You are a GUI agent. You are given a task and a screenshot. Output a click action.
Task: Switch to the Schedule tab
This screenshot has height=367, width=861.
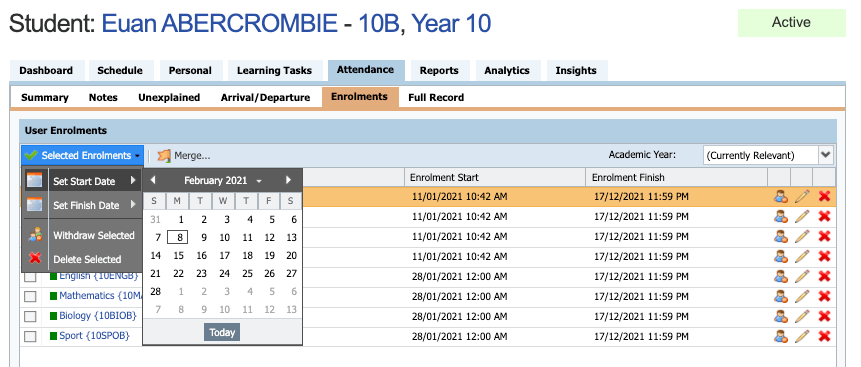click(x=120, y=70)
